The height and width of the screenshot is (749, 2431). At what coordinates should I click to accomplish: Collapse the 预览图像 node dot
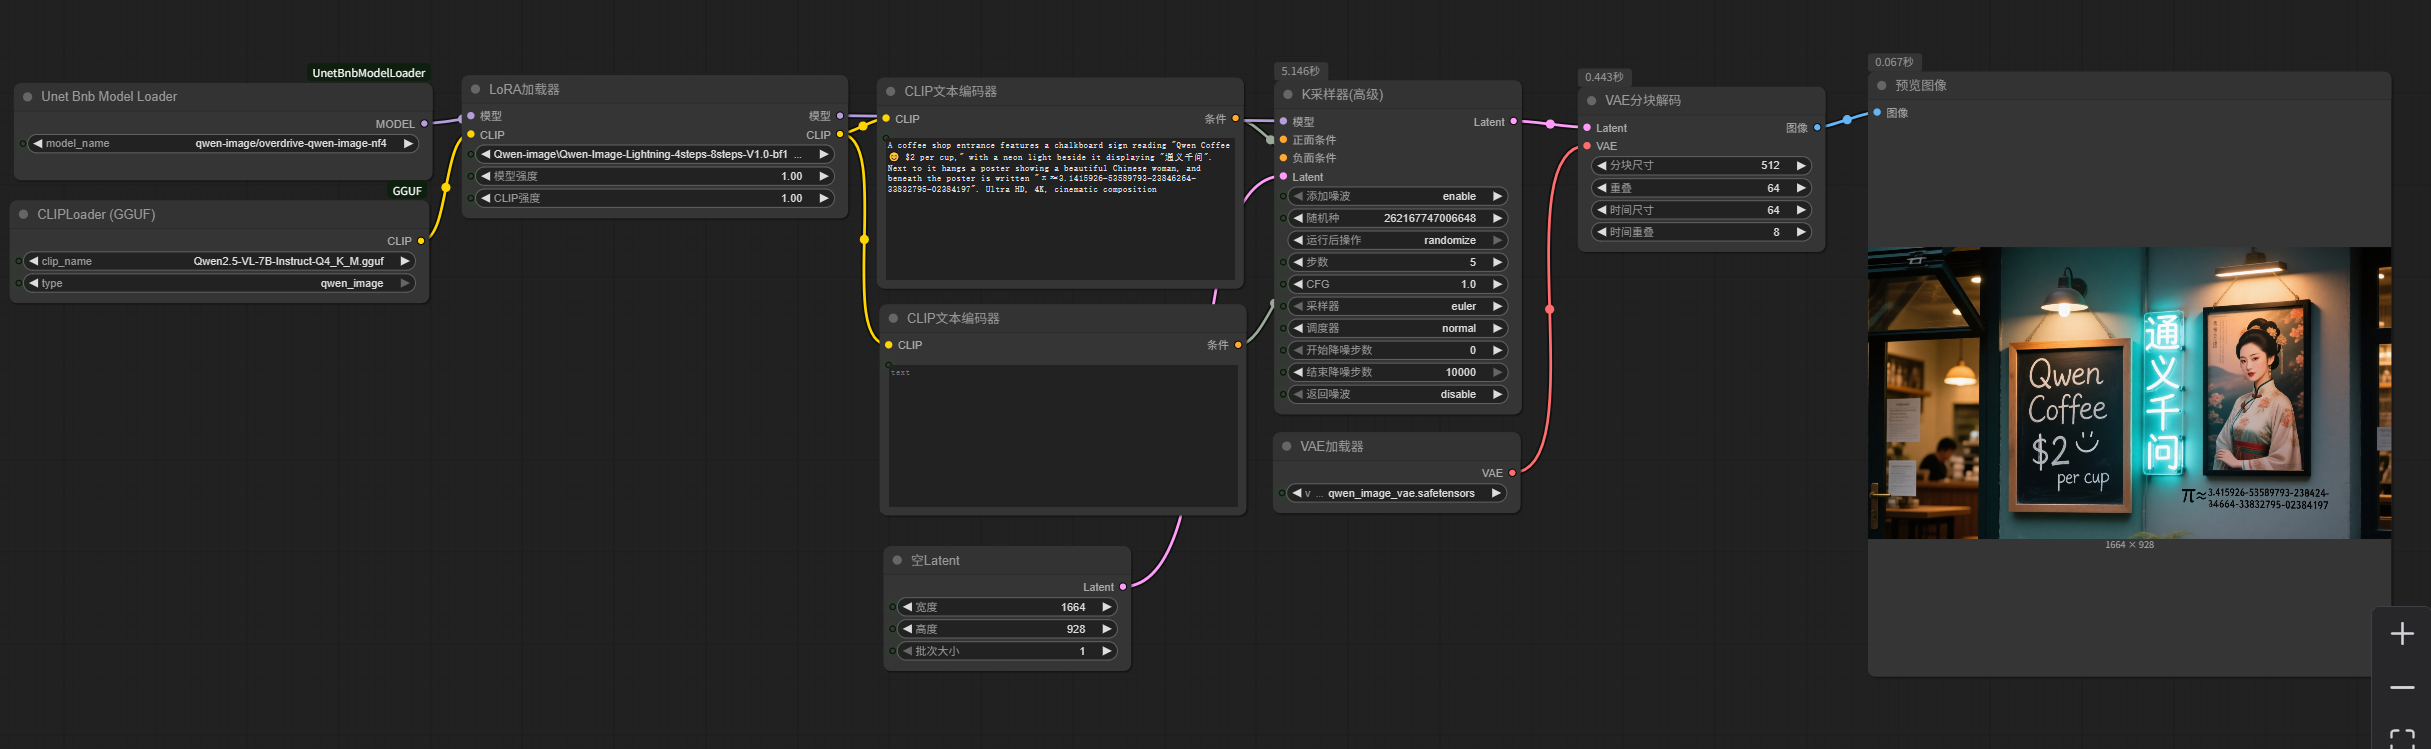point(1881,85)
